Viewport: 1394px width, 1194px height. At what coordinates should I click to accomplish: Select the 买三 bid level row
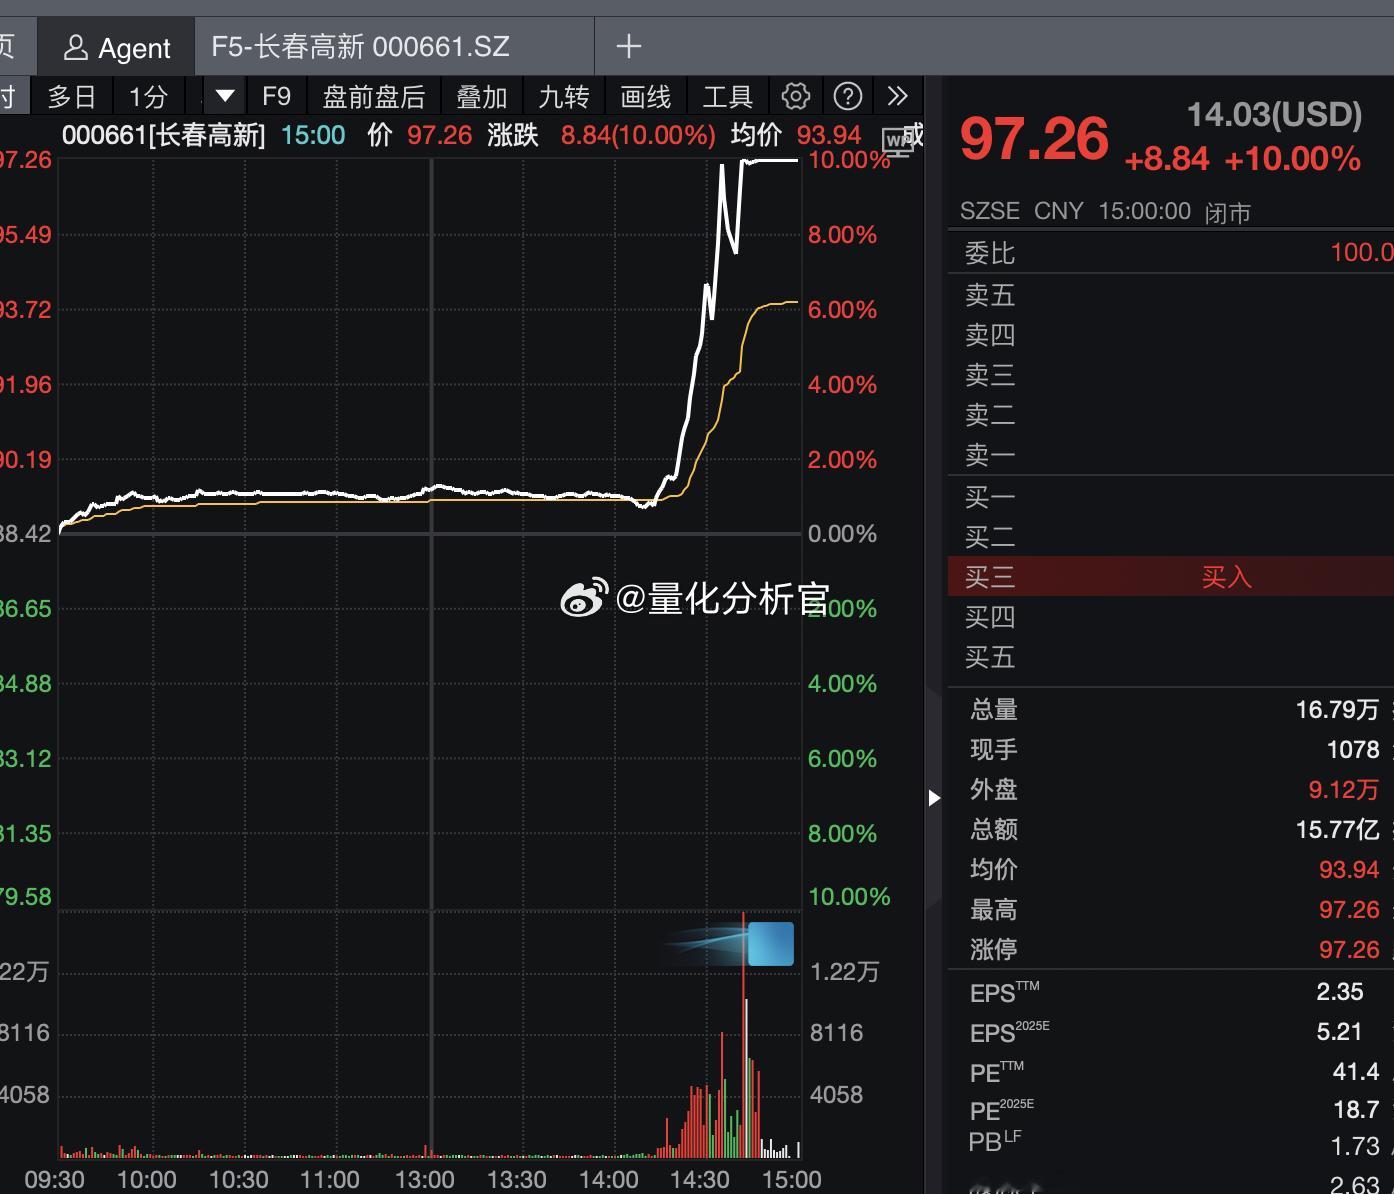(x=990, y=577)
